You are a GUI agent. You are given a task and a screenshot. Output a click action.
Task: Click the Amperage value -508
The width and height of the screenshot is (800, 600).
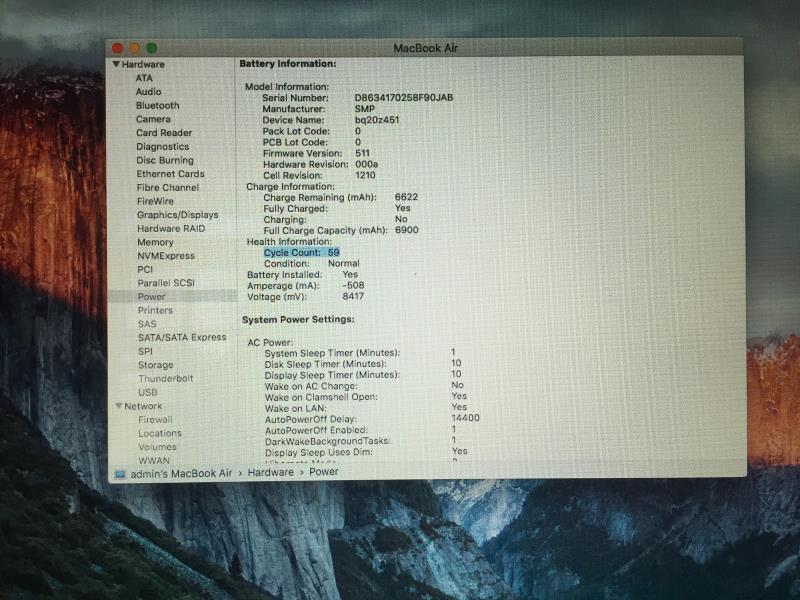[353, 285]
